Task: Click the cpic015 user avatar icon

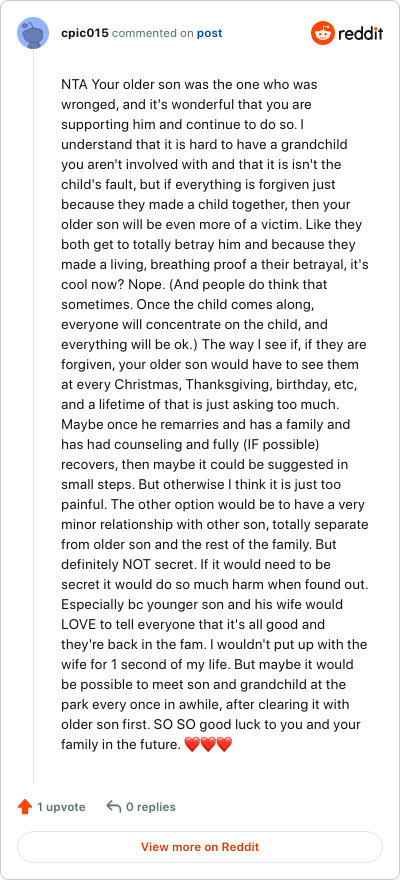Action: coord(34,33)
